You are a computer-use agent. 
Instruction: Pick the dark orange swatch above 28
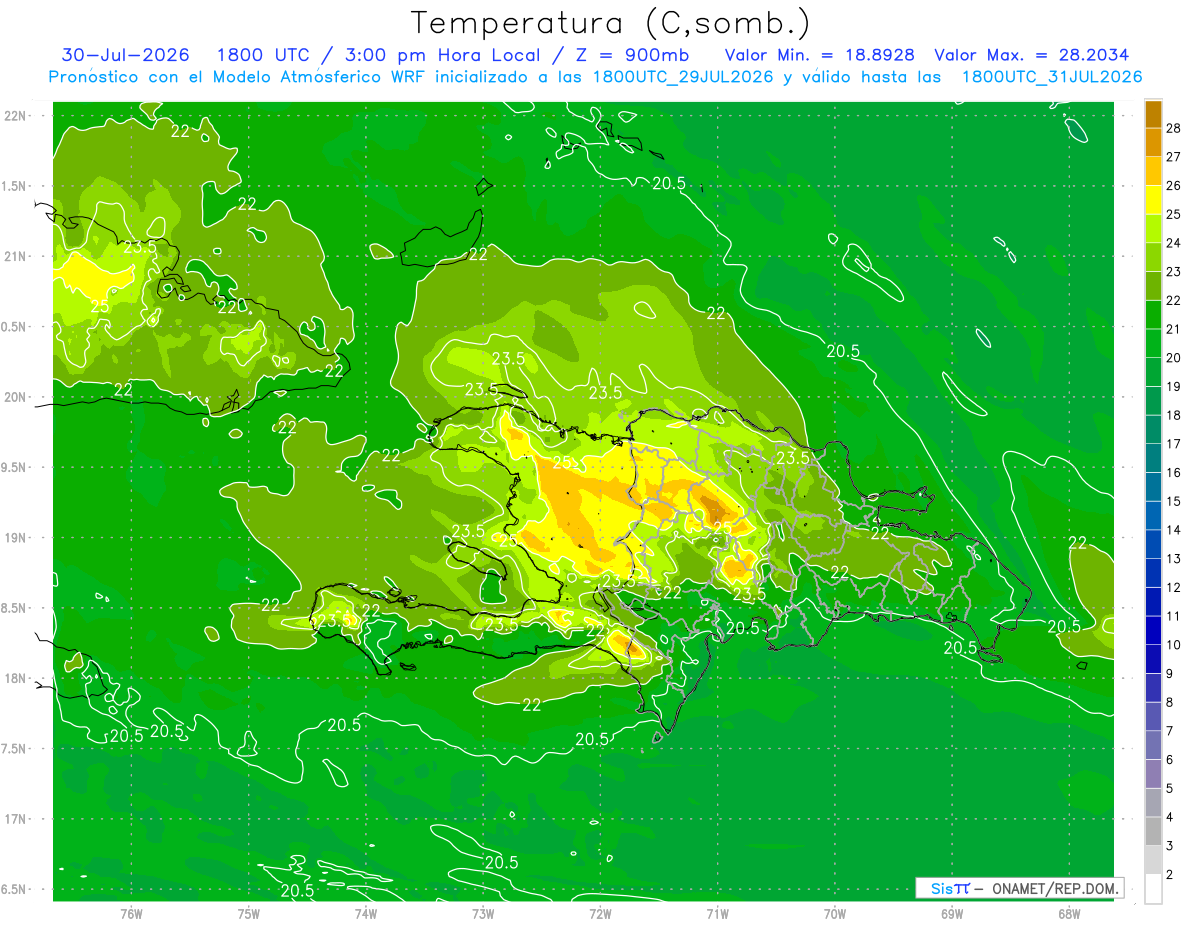pos(1153,114)
